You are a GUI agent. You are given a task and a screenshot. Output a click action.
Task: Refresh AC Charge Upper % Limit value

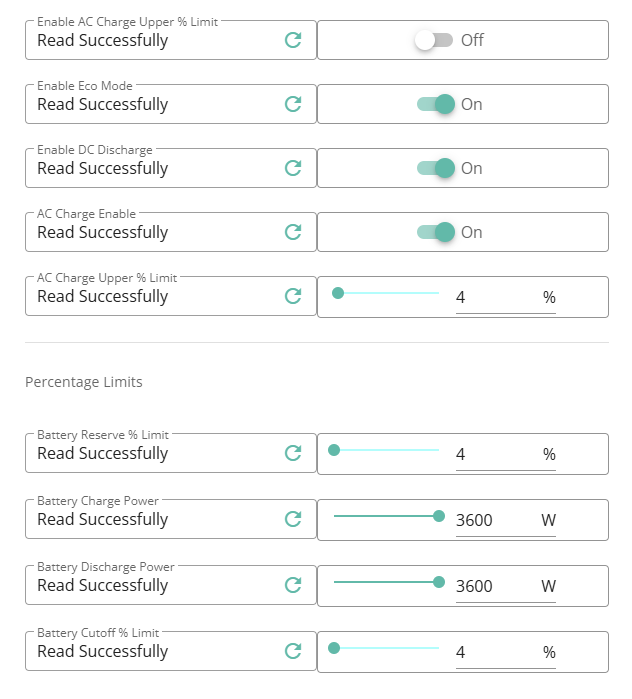[x=293, y=296]
